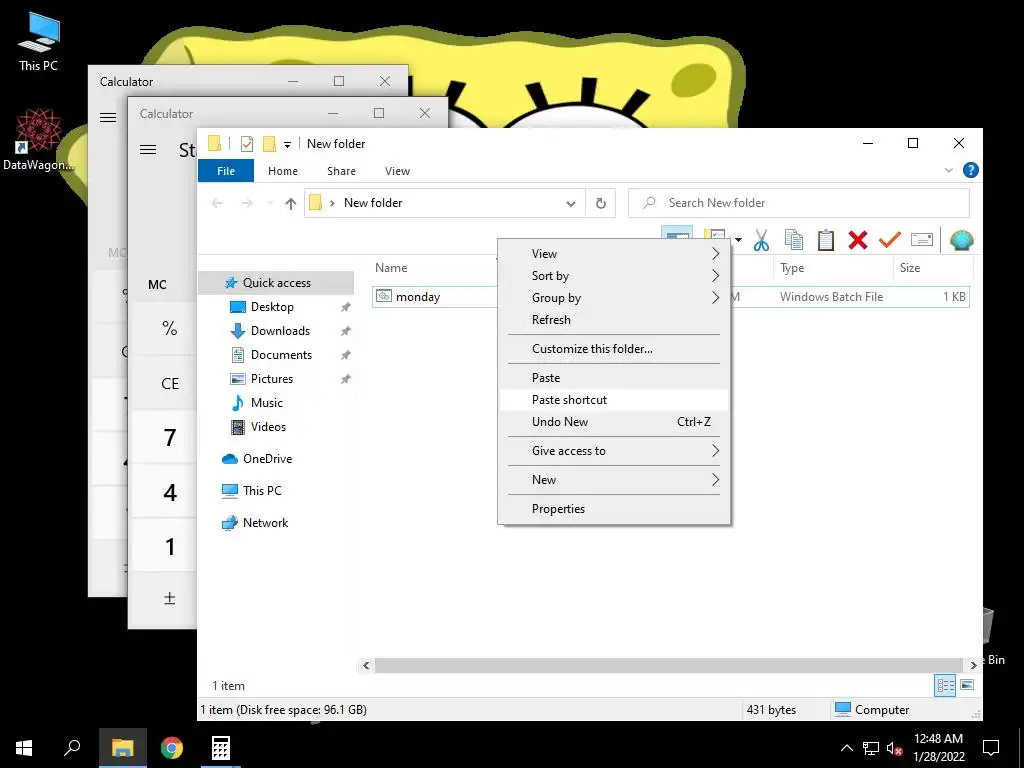
Task: Open the toolbar view options dropdown arrow
Action: [x=738, y=240]
